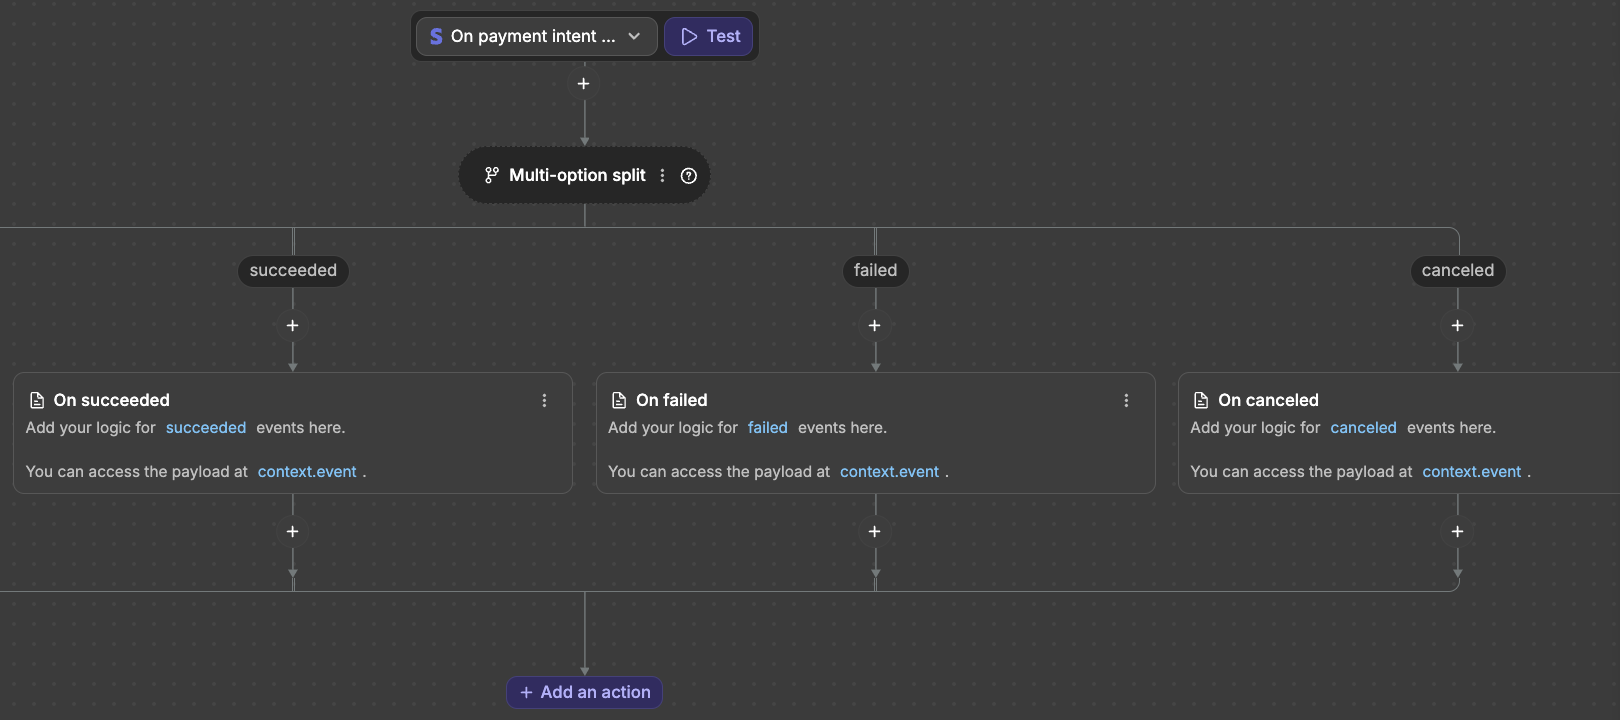Select the Multi-option split node
Screen dimensions: 1620x720
pyautogui.click(x=584, y=175)
